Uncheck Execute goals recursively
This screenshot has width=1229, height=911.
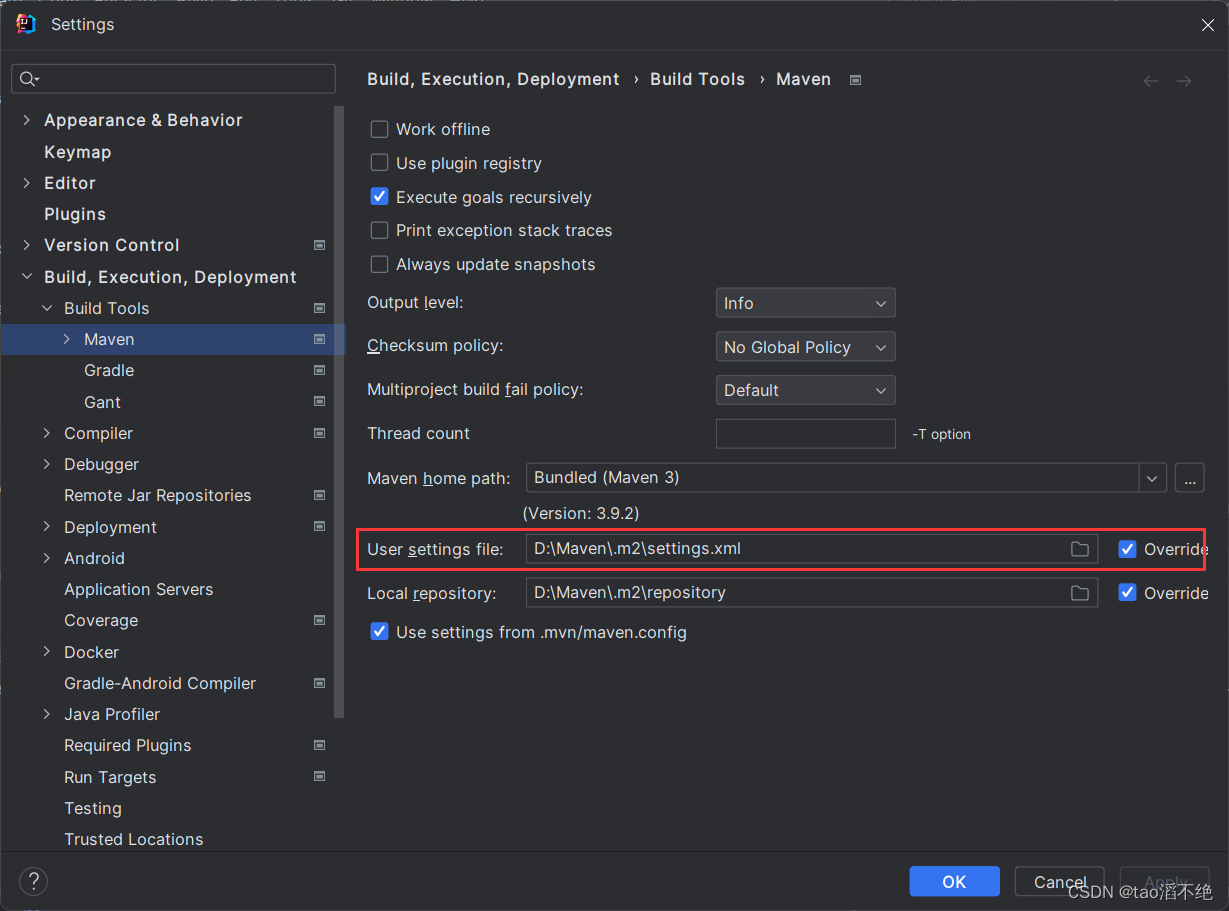[x=379, y=197]
